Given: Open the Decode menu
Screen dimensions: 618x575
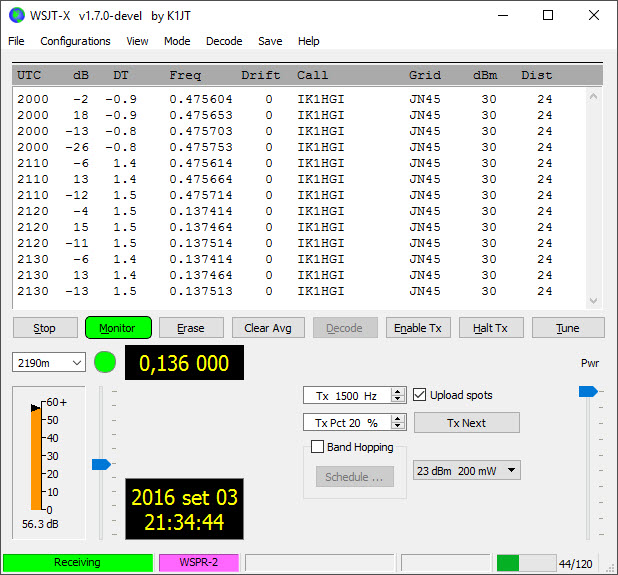Looking at the screenshot, I should click(224, 41).
